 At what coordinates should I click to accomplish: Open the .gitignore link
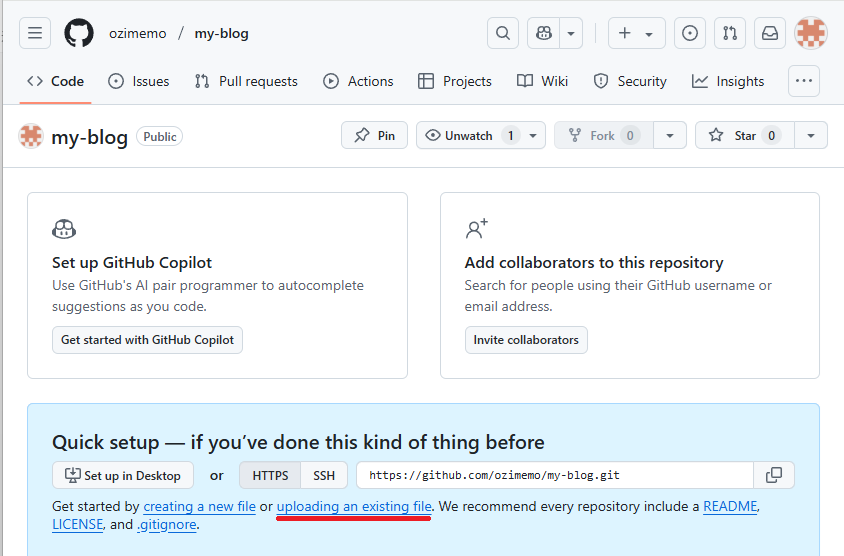point(167,524)
